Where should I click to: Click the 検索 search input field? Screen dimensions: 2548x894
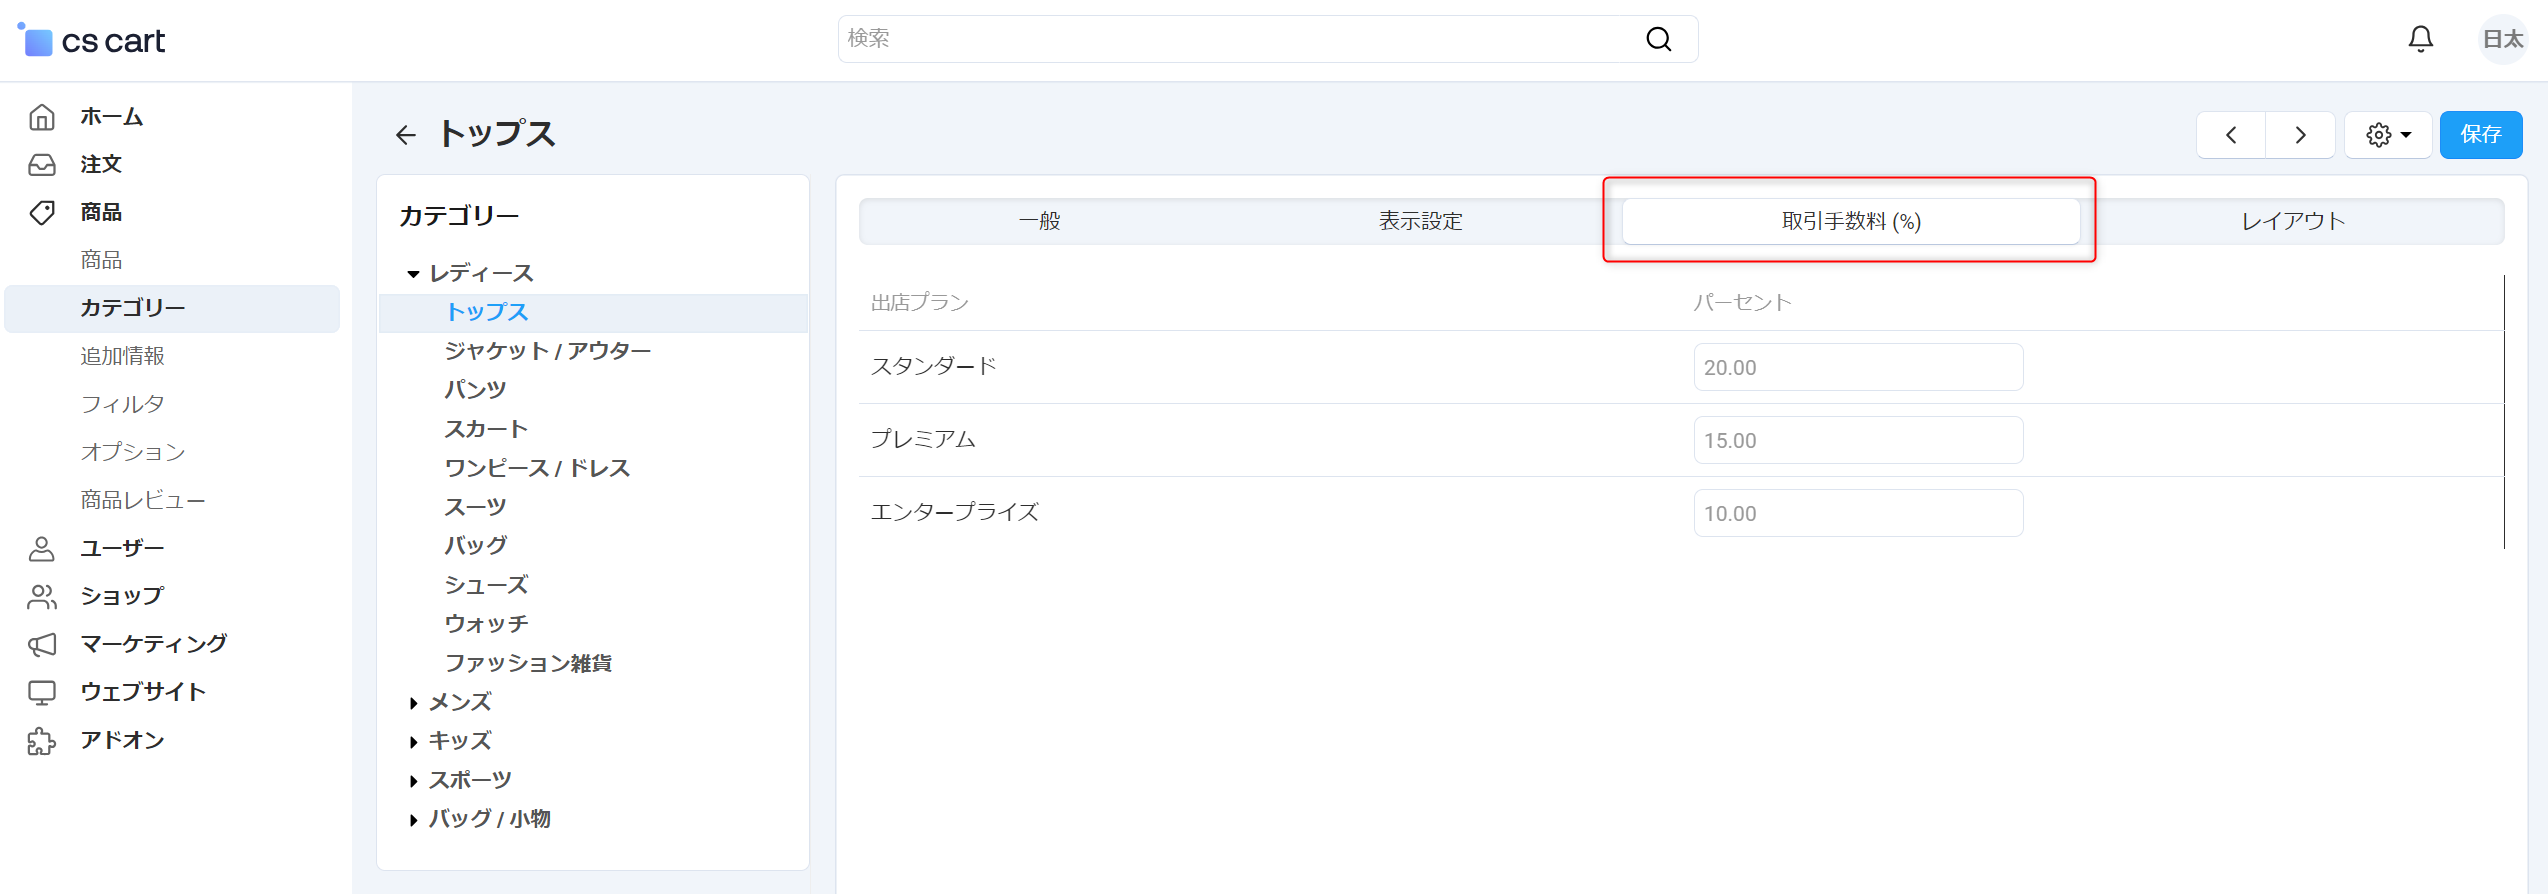pyautogui.click(x=1240, y=39)
